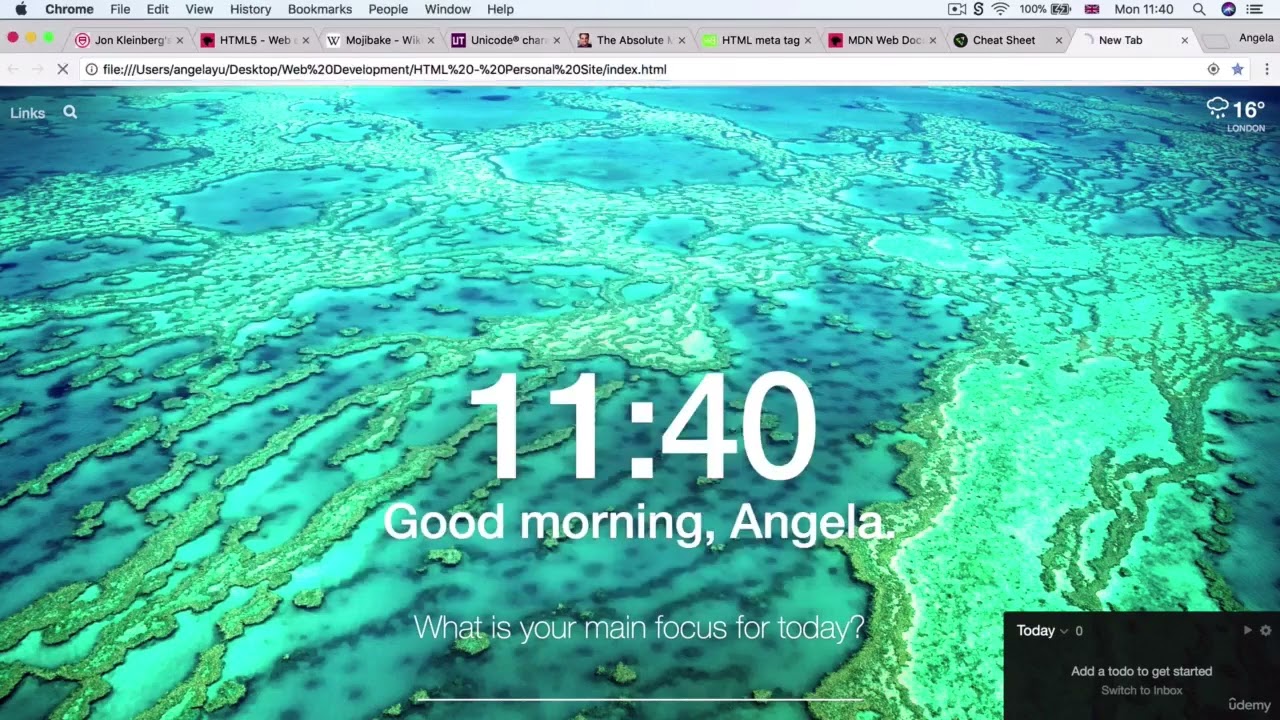Switch to the Jon Kleinberg tab
Image resolution: width=1280 pixels, height=720 pixels.
tap(130, 40)
